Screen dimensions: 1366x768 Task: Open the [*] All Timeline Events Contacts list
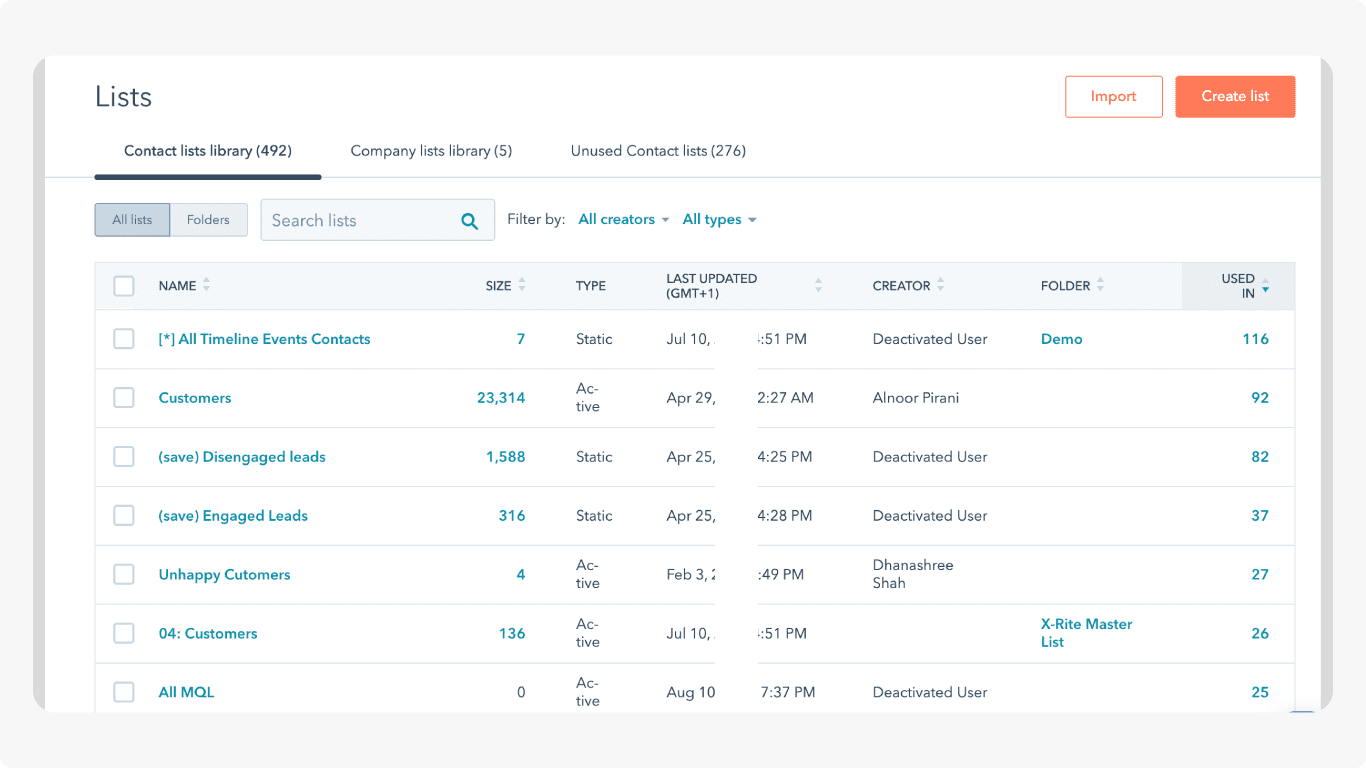coord(264,339)
